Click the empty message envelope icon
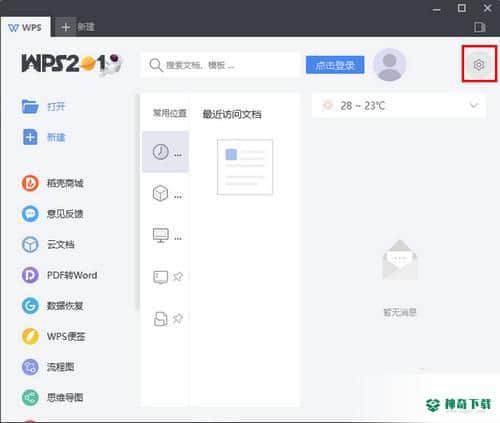 [x=399, y=260]
